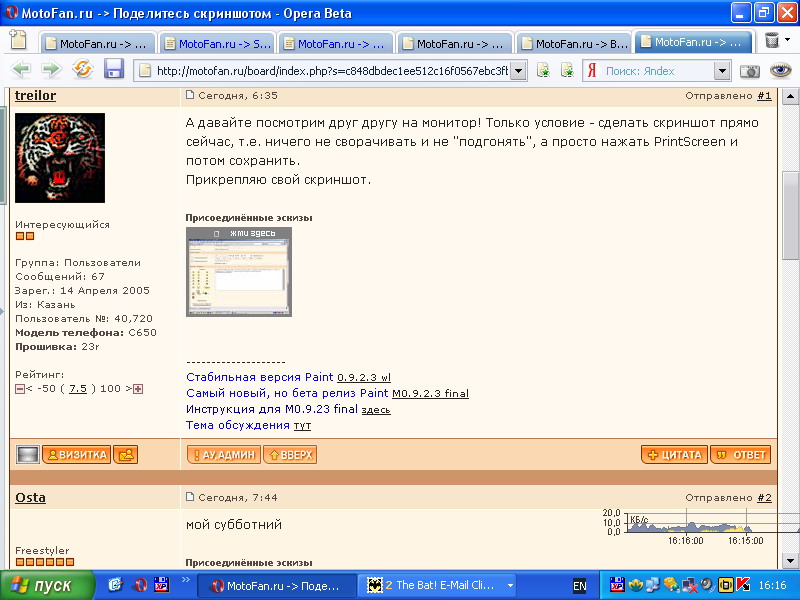Select the active last MotoFan.ru tab
The image size is (800, 600).
693,42
